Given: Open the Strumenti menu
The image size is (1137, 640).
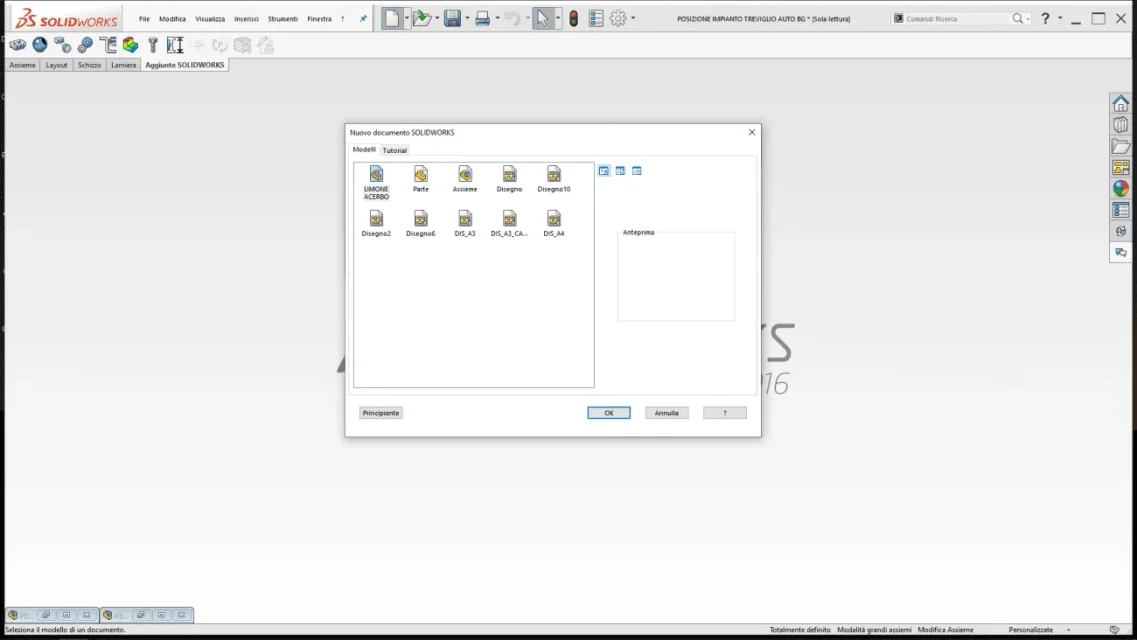Looking at the screenshot, I should coord(283,19).
